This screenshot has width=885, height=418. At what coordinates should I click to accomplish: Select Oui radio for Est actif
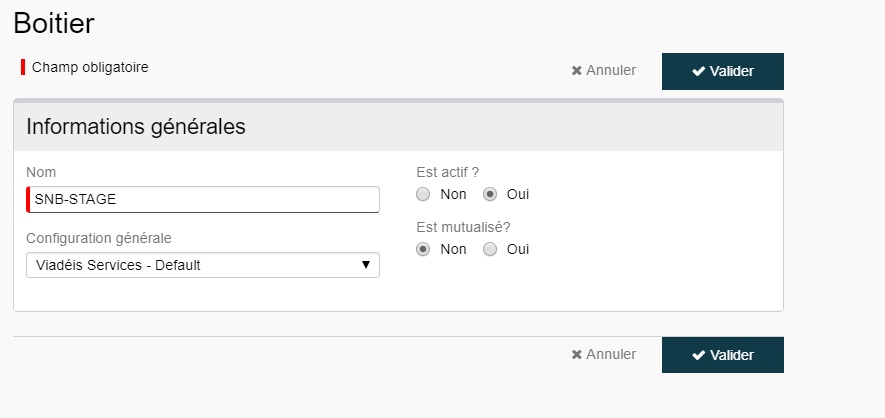[x=490, y=195]
